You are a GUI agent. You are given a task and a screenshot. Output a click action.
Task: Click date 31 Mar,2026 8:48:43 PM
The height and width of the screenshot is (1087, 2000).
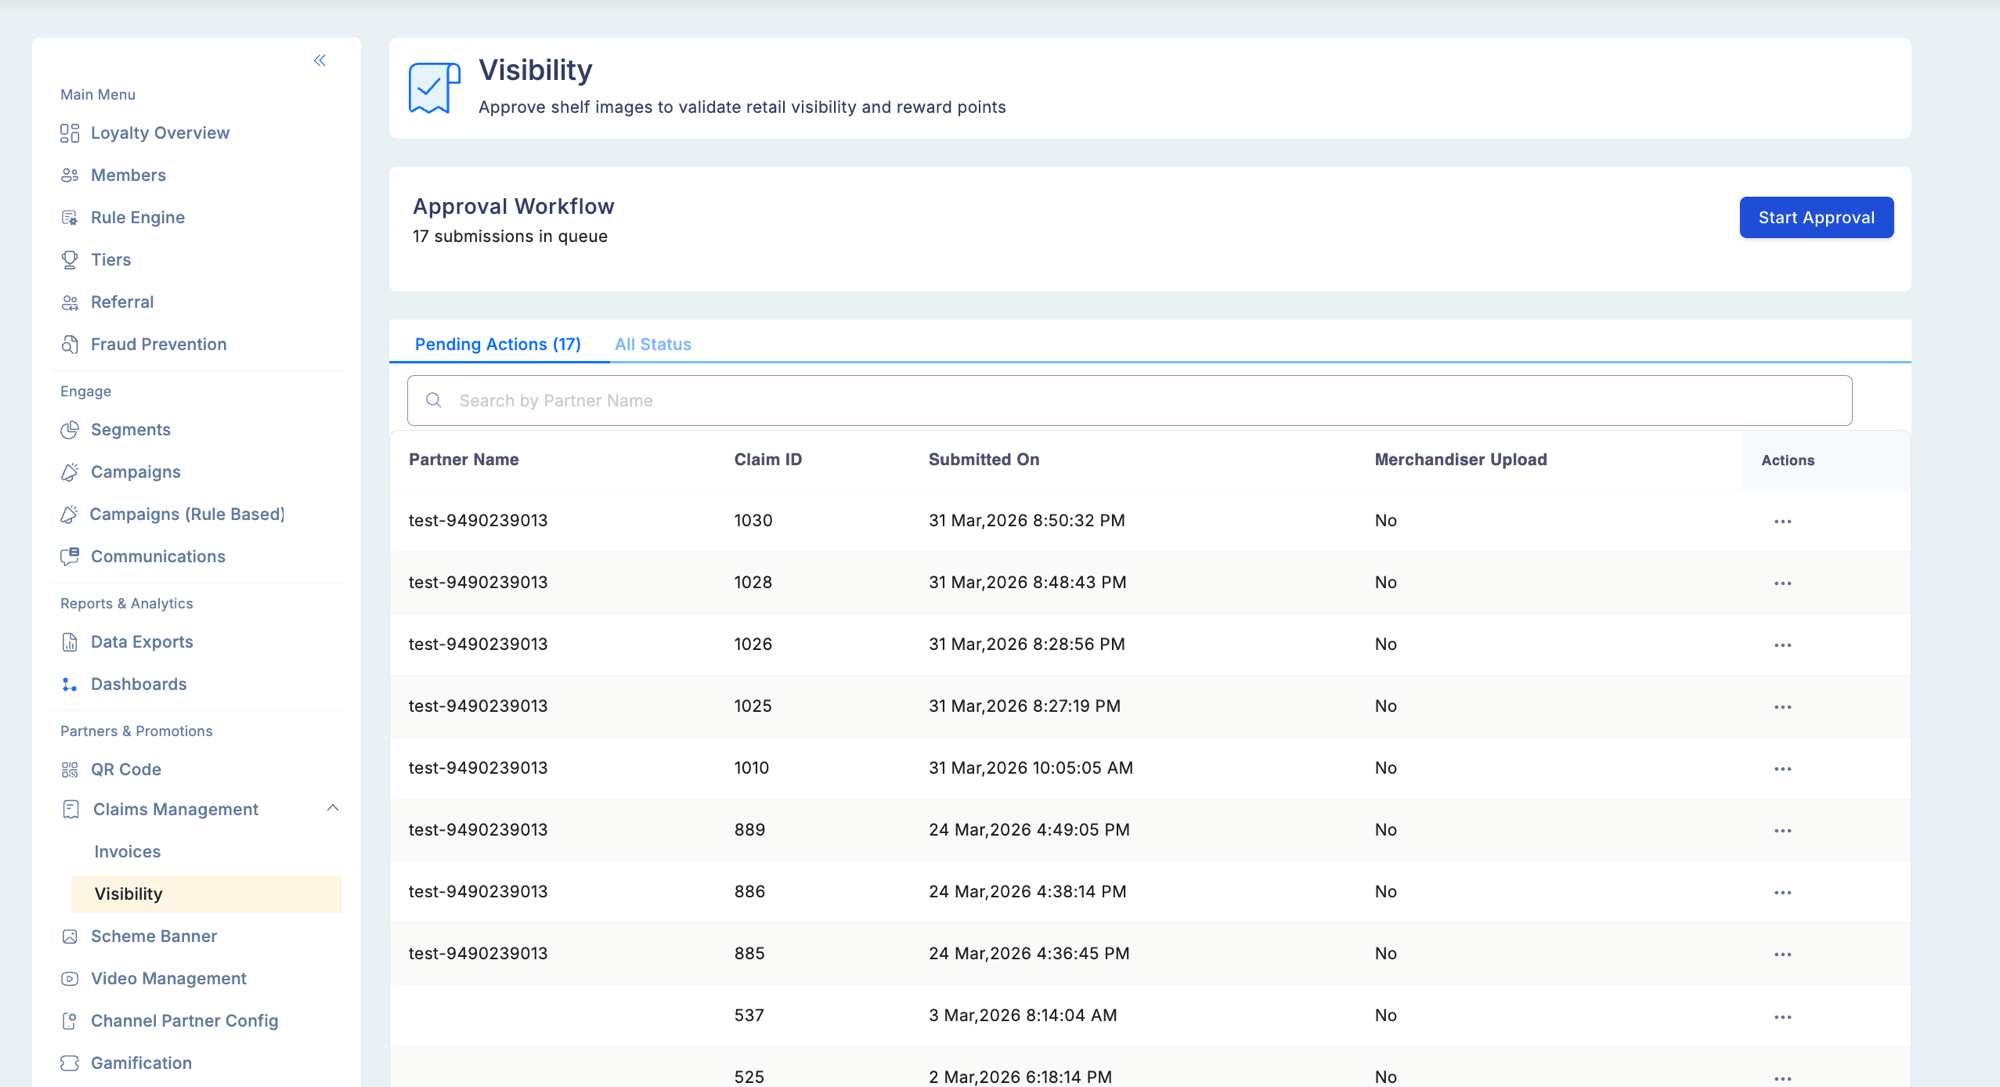tap(1027, 582)
